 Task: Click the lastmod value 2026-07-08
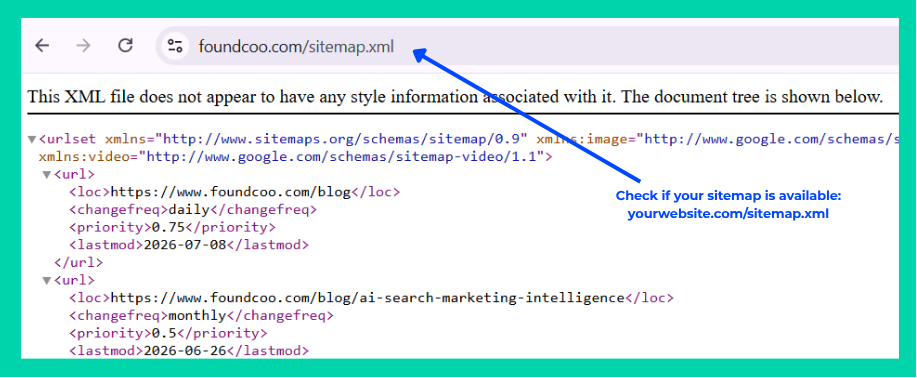tap(184, 245)
